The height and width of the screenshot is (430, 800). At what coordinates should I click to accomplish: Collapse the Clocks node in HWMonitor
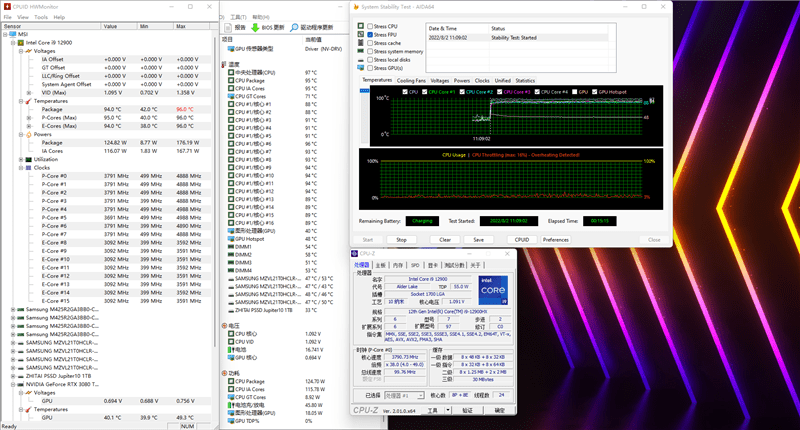pos(21,168)
